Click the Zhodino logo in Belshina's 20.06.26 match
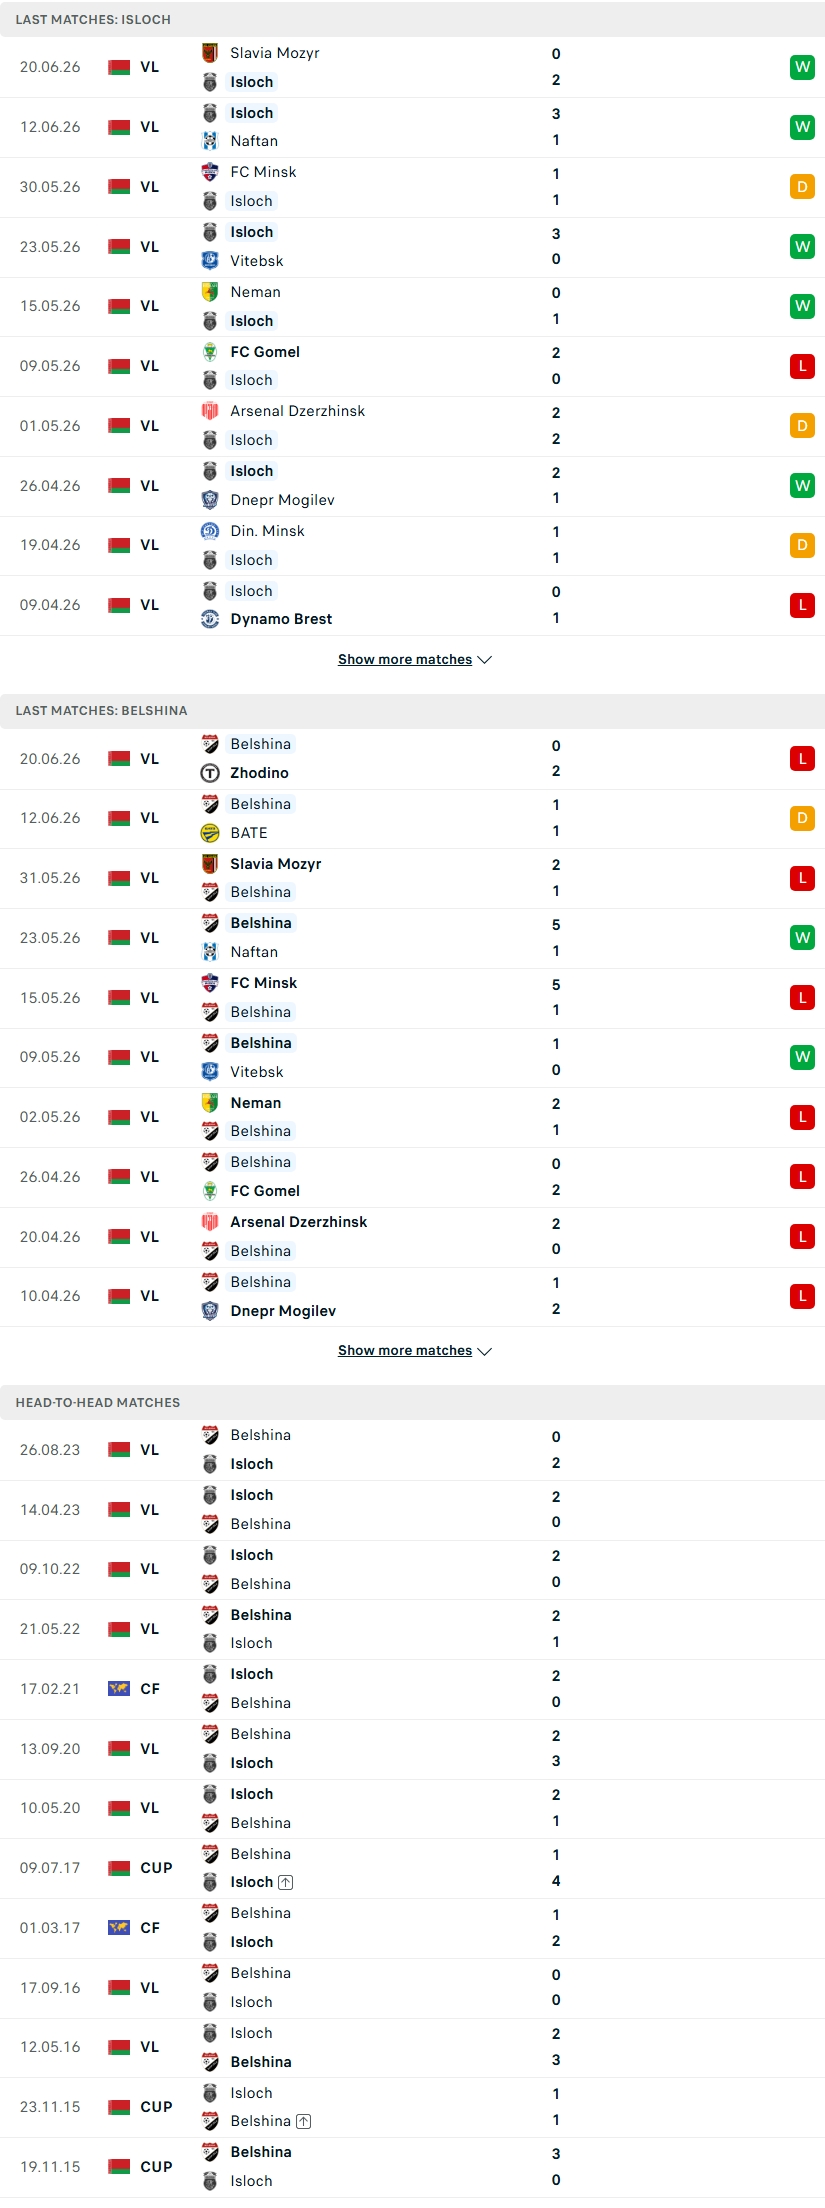Image resolution: width=825 pixels, height=2208 pixels. pyautogui.click(x=210, y=773)
